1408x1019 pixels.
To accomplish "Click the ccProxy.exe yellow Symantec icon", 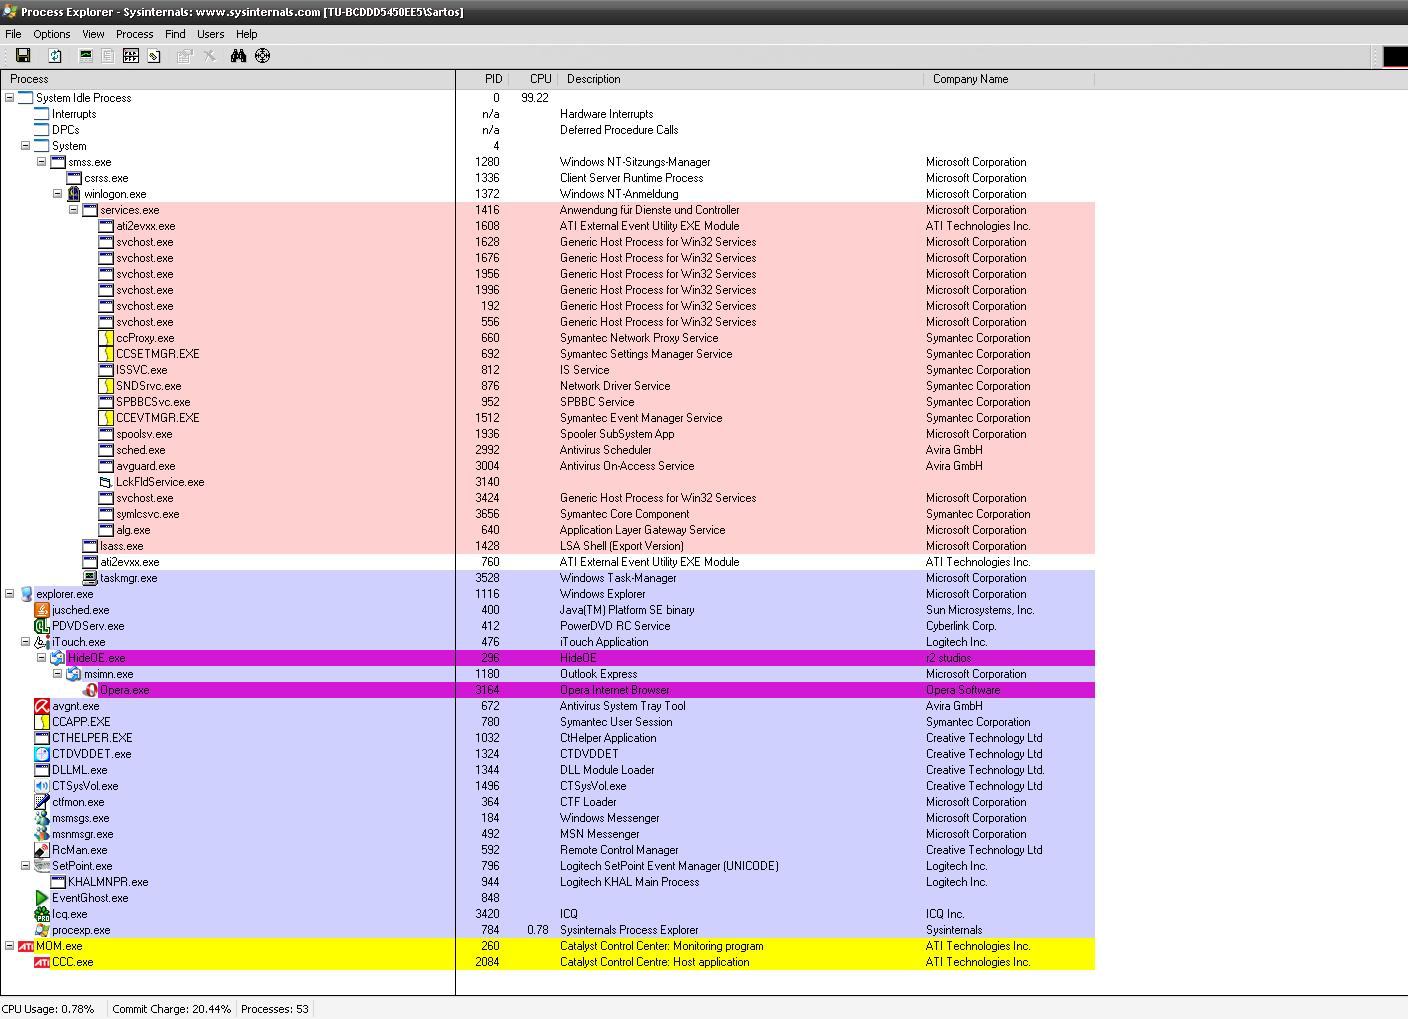I will coord(106,338).
